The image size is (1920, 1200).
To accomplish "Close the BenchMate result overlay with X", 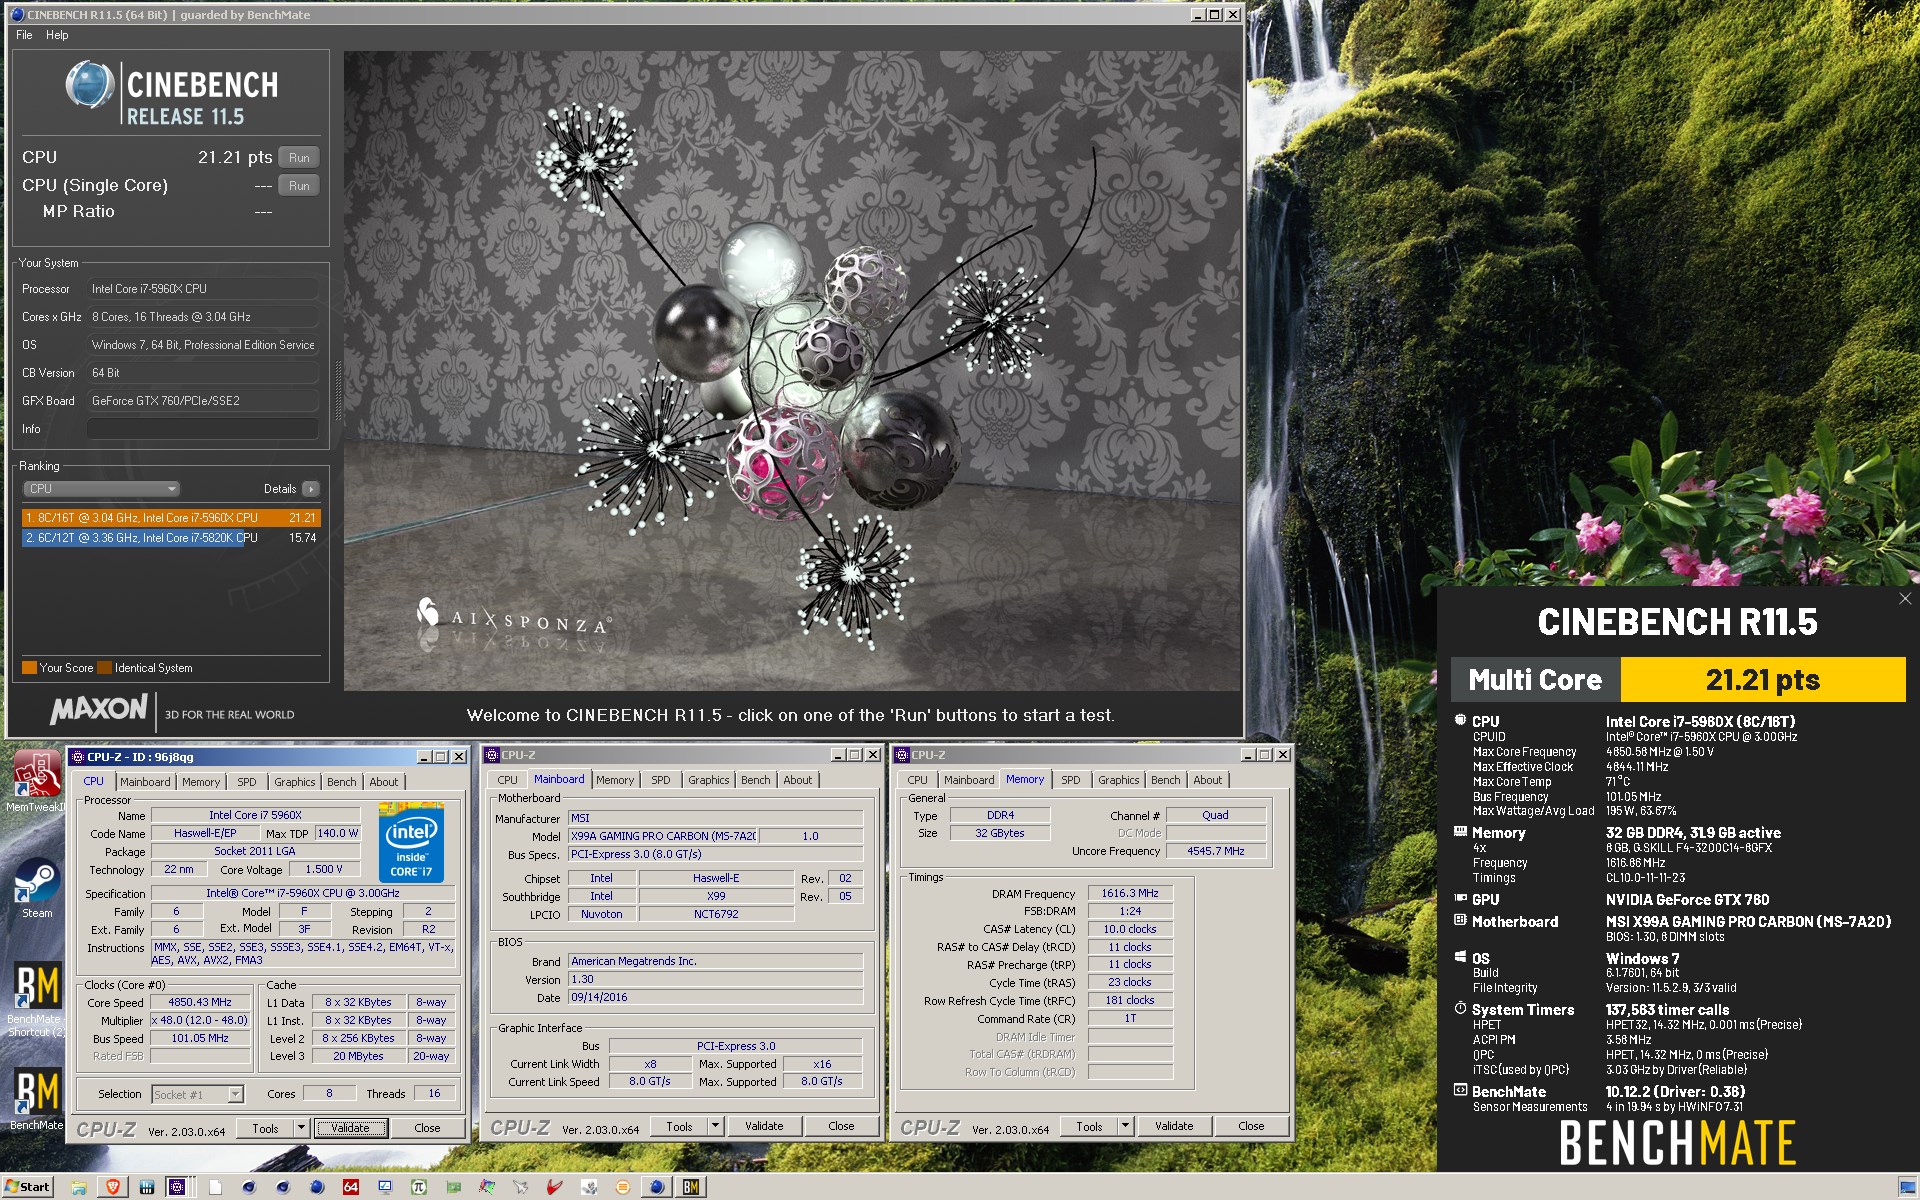I will (x=1905, y=599).
